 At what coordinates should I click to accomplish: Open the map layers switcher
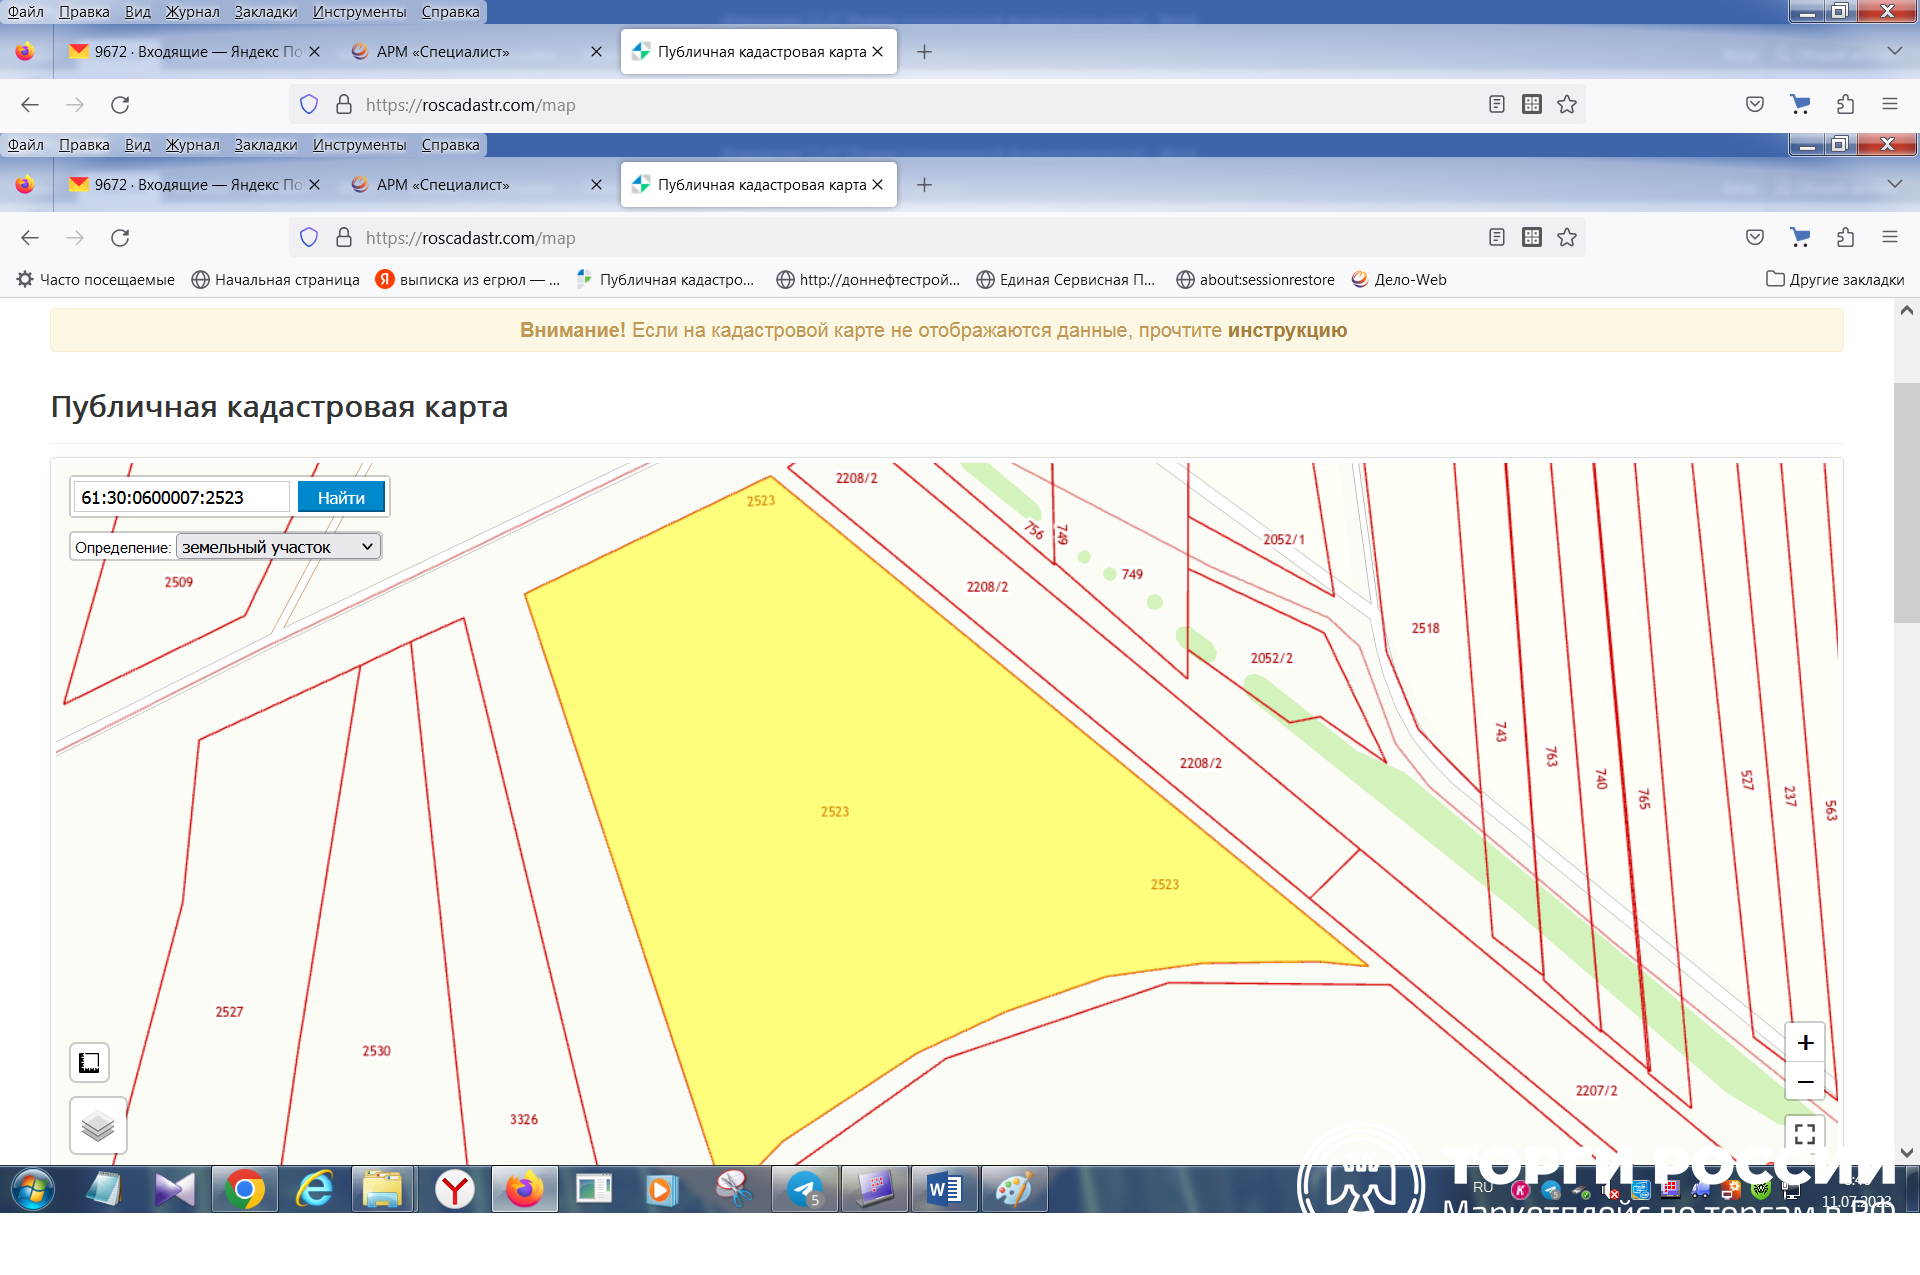pos(97,1126)
